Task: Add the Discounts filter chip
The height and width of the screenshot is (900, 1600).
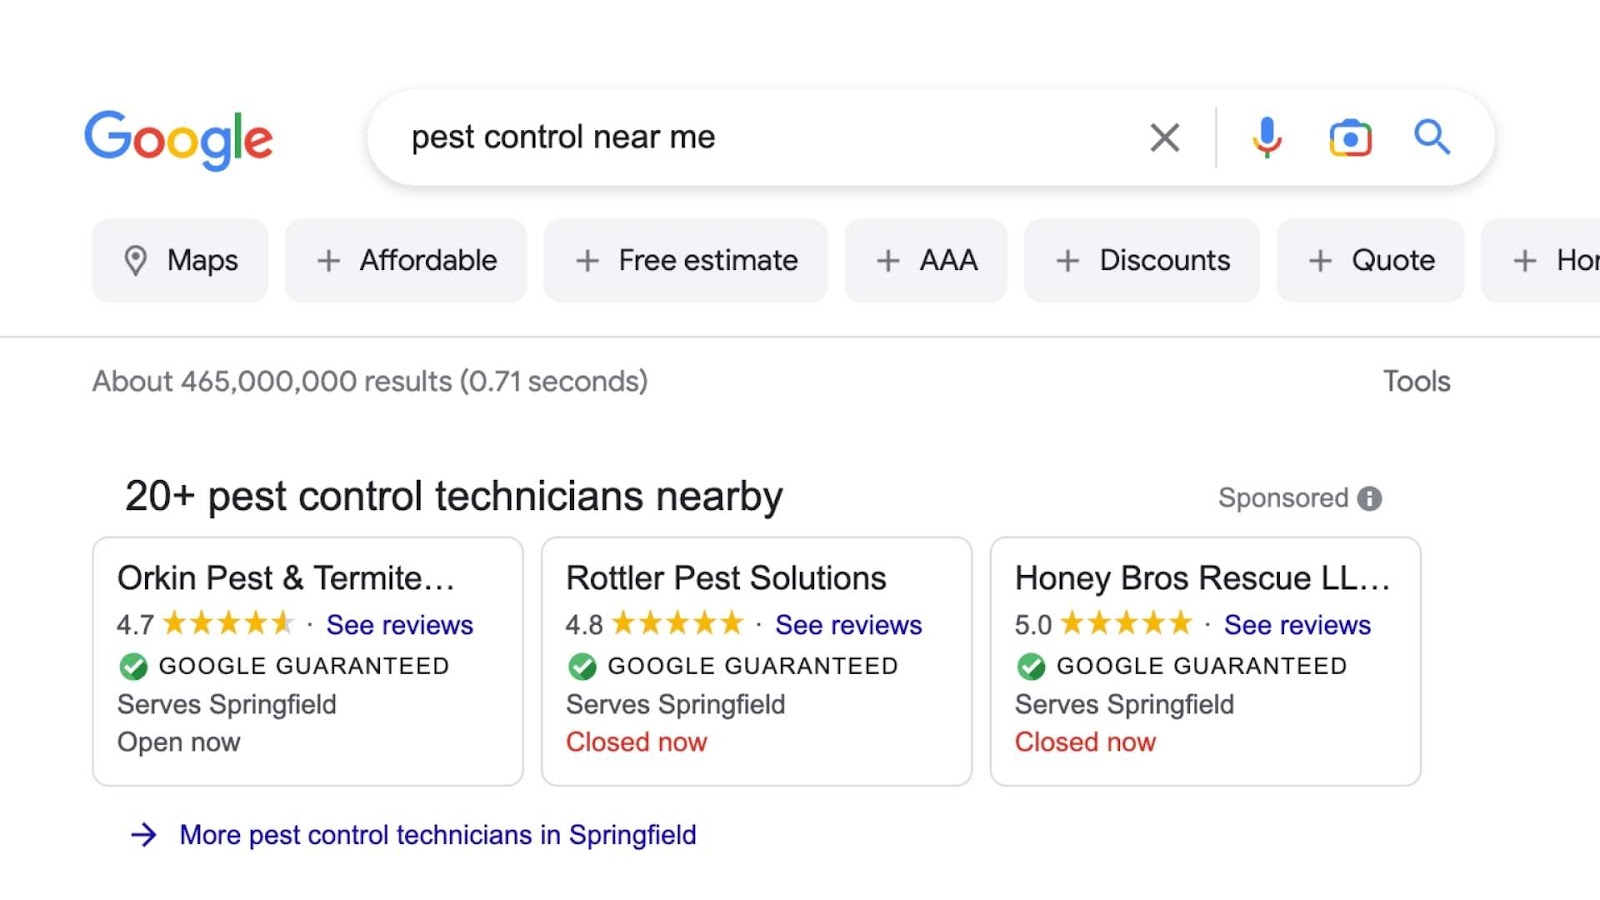Action: pos(1142,260)
